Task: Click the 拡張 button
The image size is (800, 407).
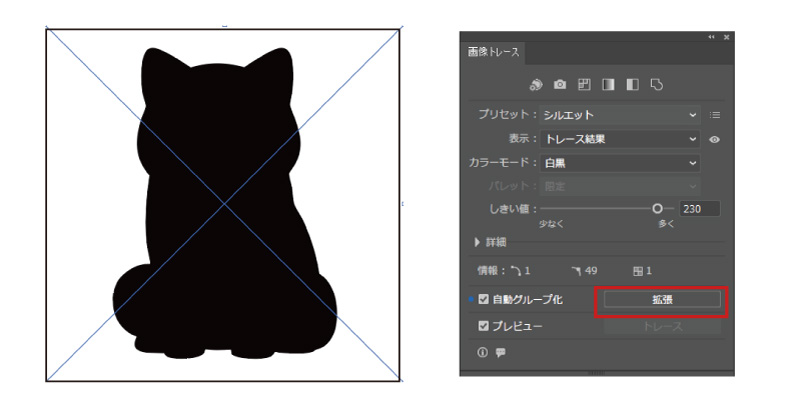Action: [x=662, y=300]
